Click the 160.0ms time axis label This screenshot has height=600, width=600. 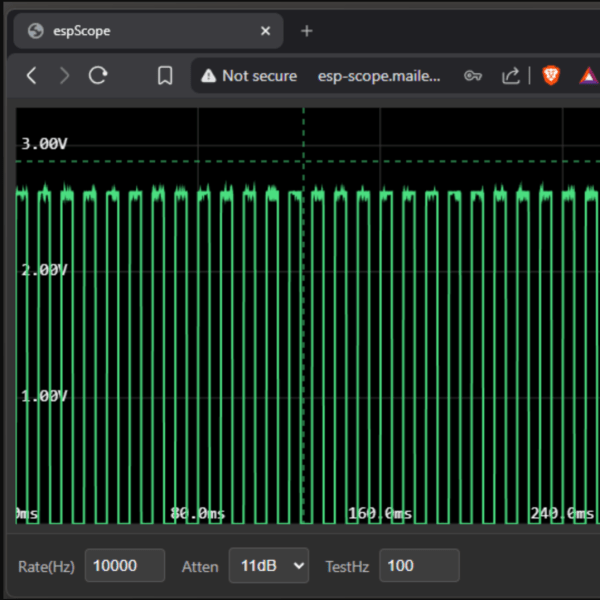pyautogui.click(x=380, y=513)
